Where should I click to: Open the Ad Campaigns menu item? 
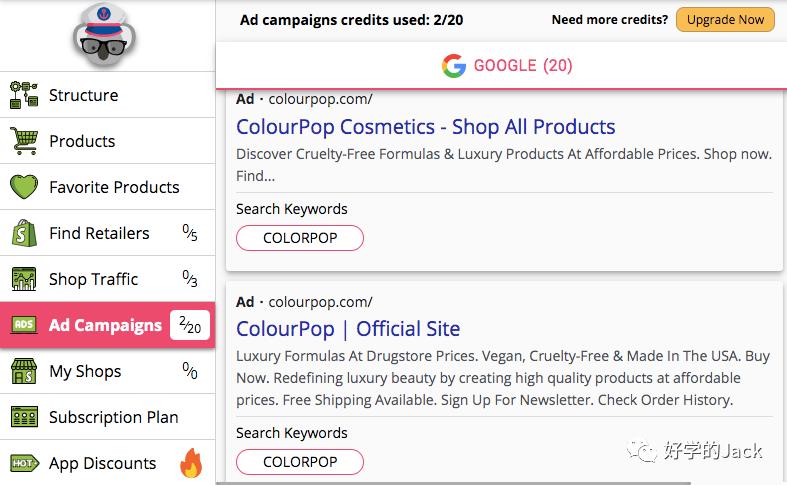coord(105,325)
